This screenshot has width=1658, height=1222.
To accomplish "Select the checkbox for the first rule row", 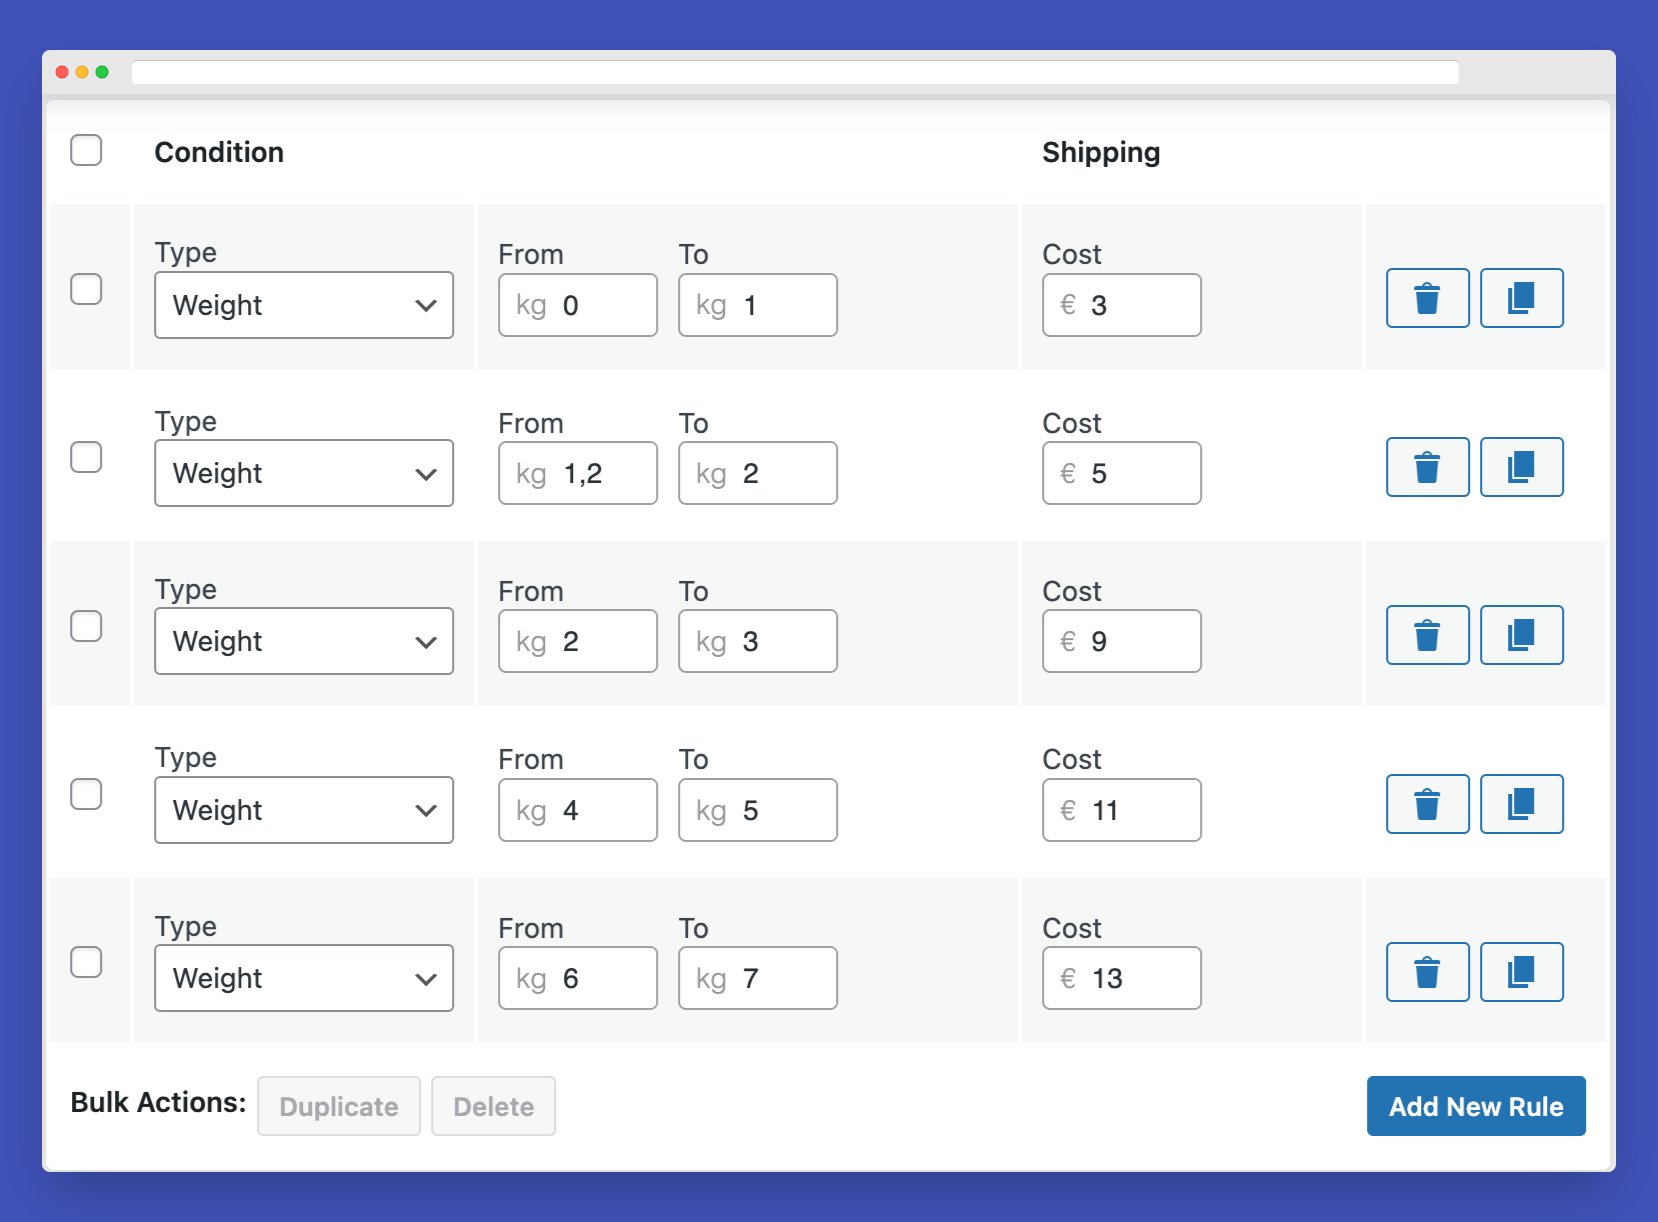I will pyautogui.click(x=86, y=289).
